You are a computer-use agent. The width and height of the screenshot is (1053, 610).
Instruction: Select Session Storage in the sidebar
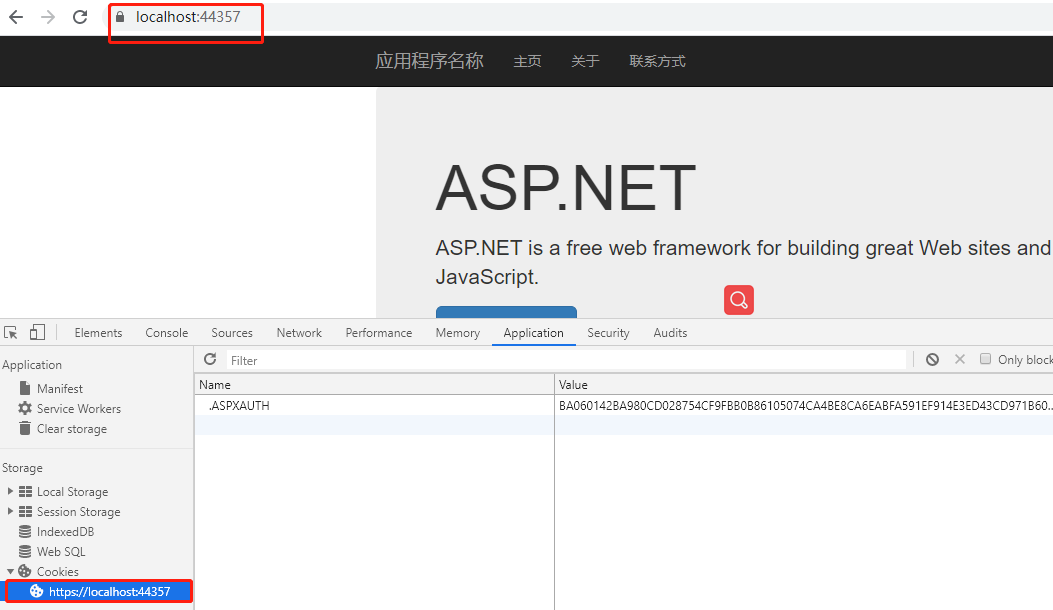[x=79, y=512]
